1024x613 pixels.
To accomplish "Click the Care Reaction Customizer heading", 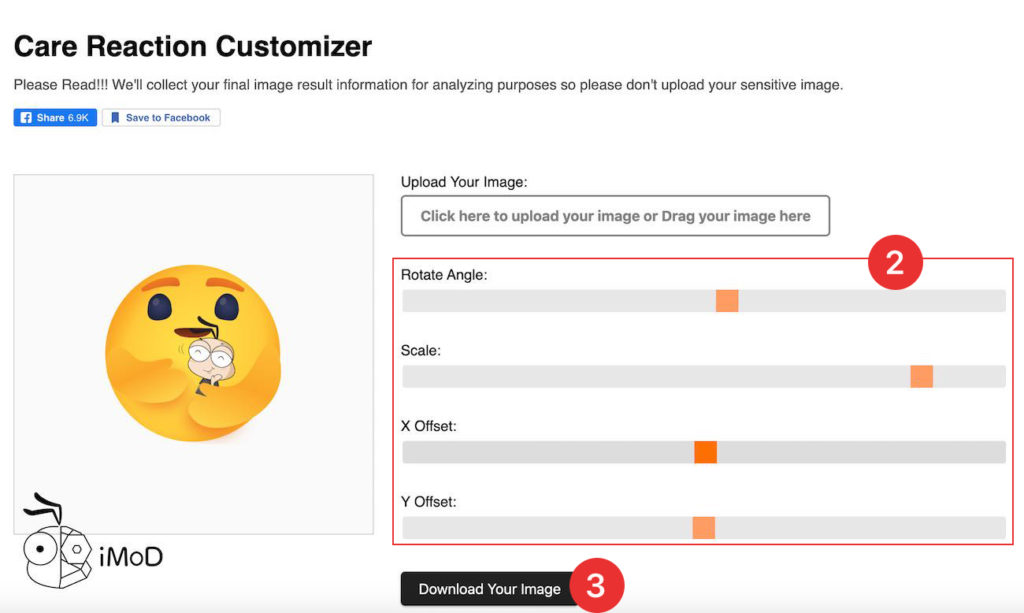I will (x=193, y=46).
